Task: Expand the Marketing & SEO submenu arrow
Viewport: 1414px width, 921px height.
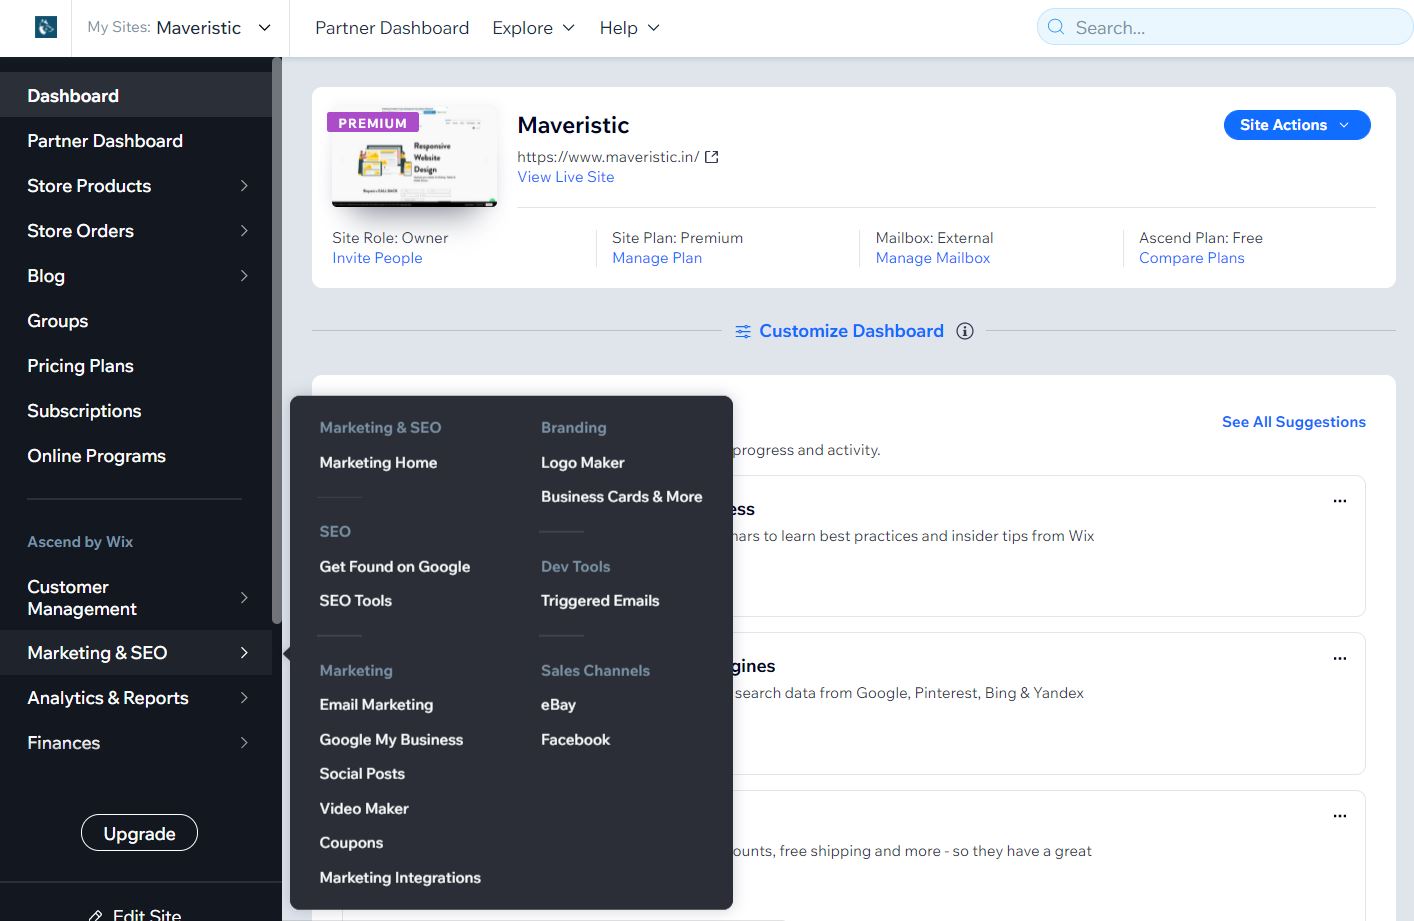Action: [244, 653]
